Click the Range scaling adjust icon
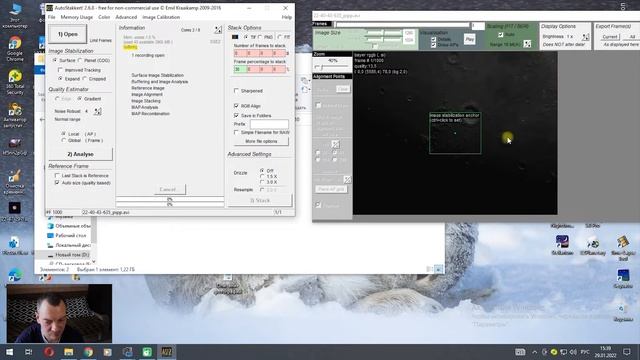This screenshot has width=640, height=360. [527, 44]
